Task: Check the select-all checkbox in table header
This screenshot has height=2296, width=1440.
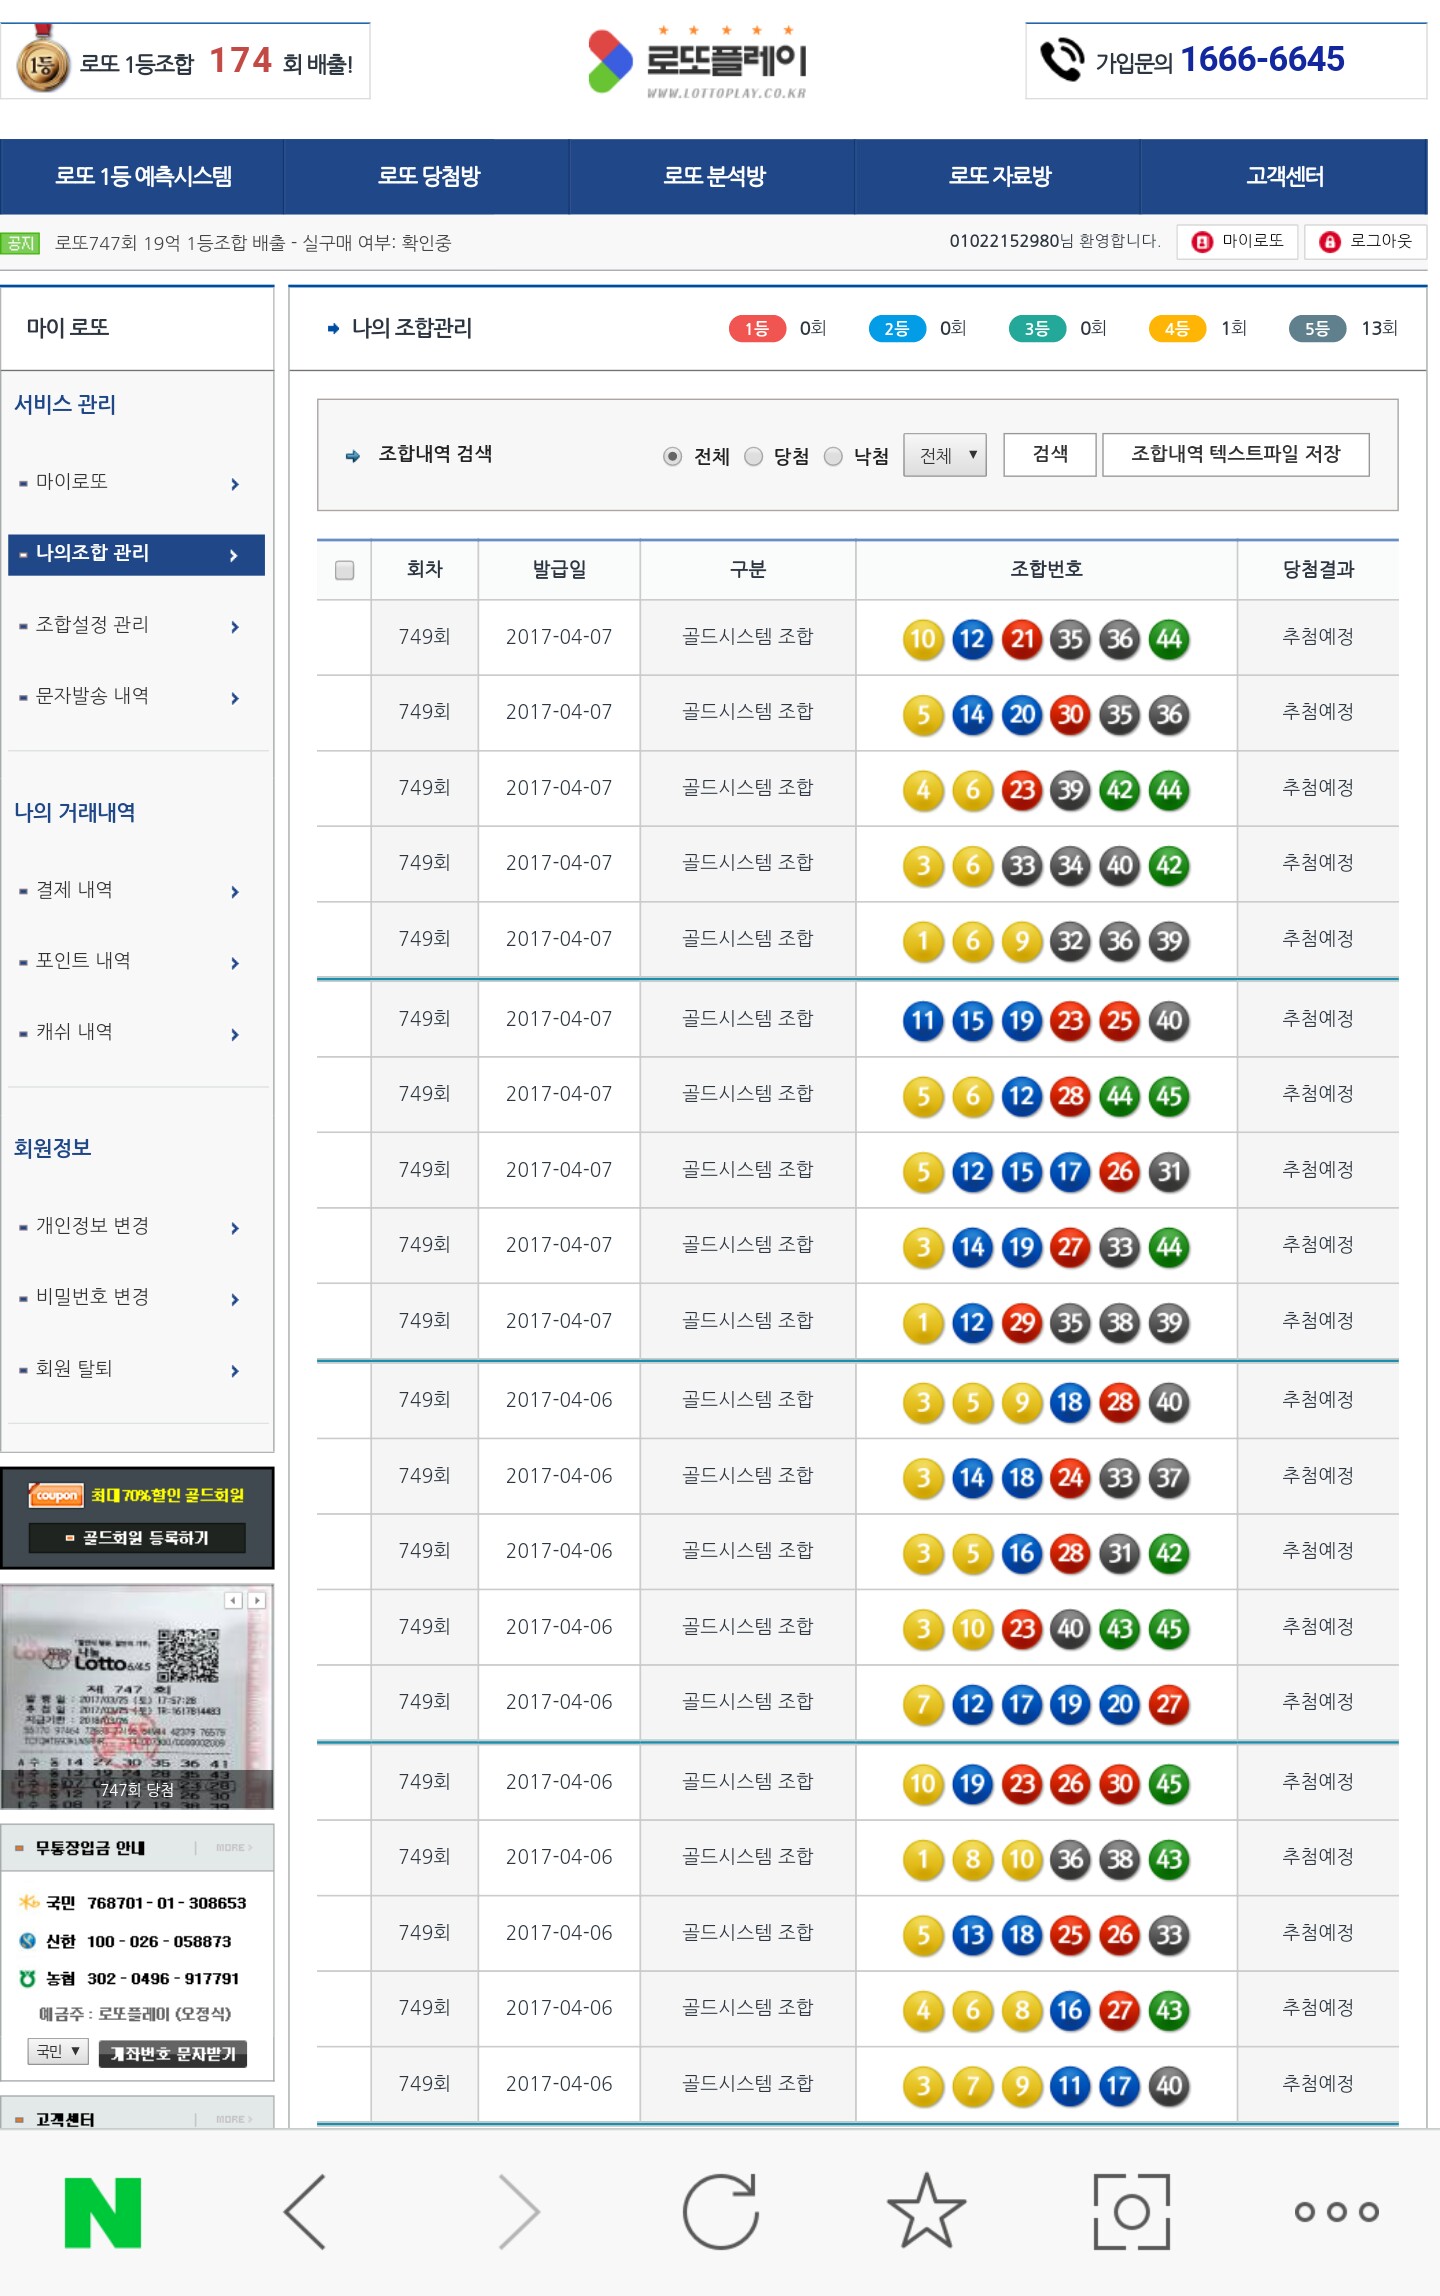Action: (345, 570)
